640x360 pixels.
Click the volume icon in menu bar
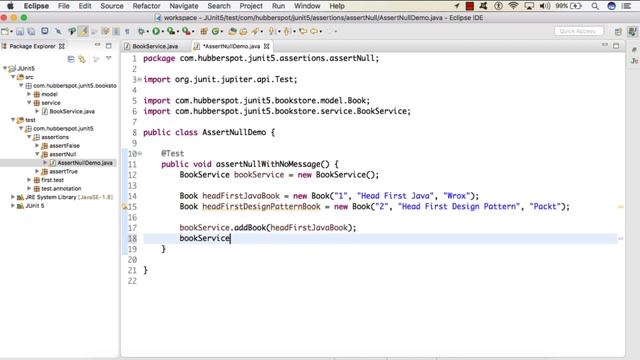[x=544, y=6]
